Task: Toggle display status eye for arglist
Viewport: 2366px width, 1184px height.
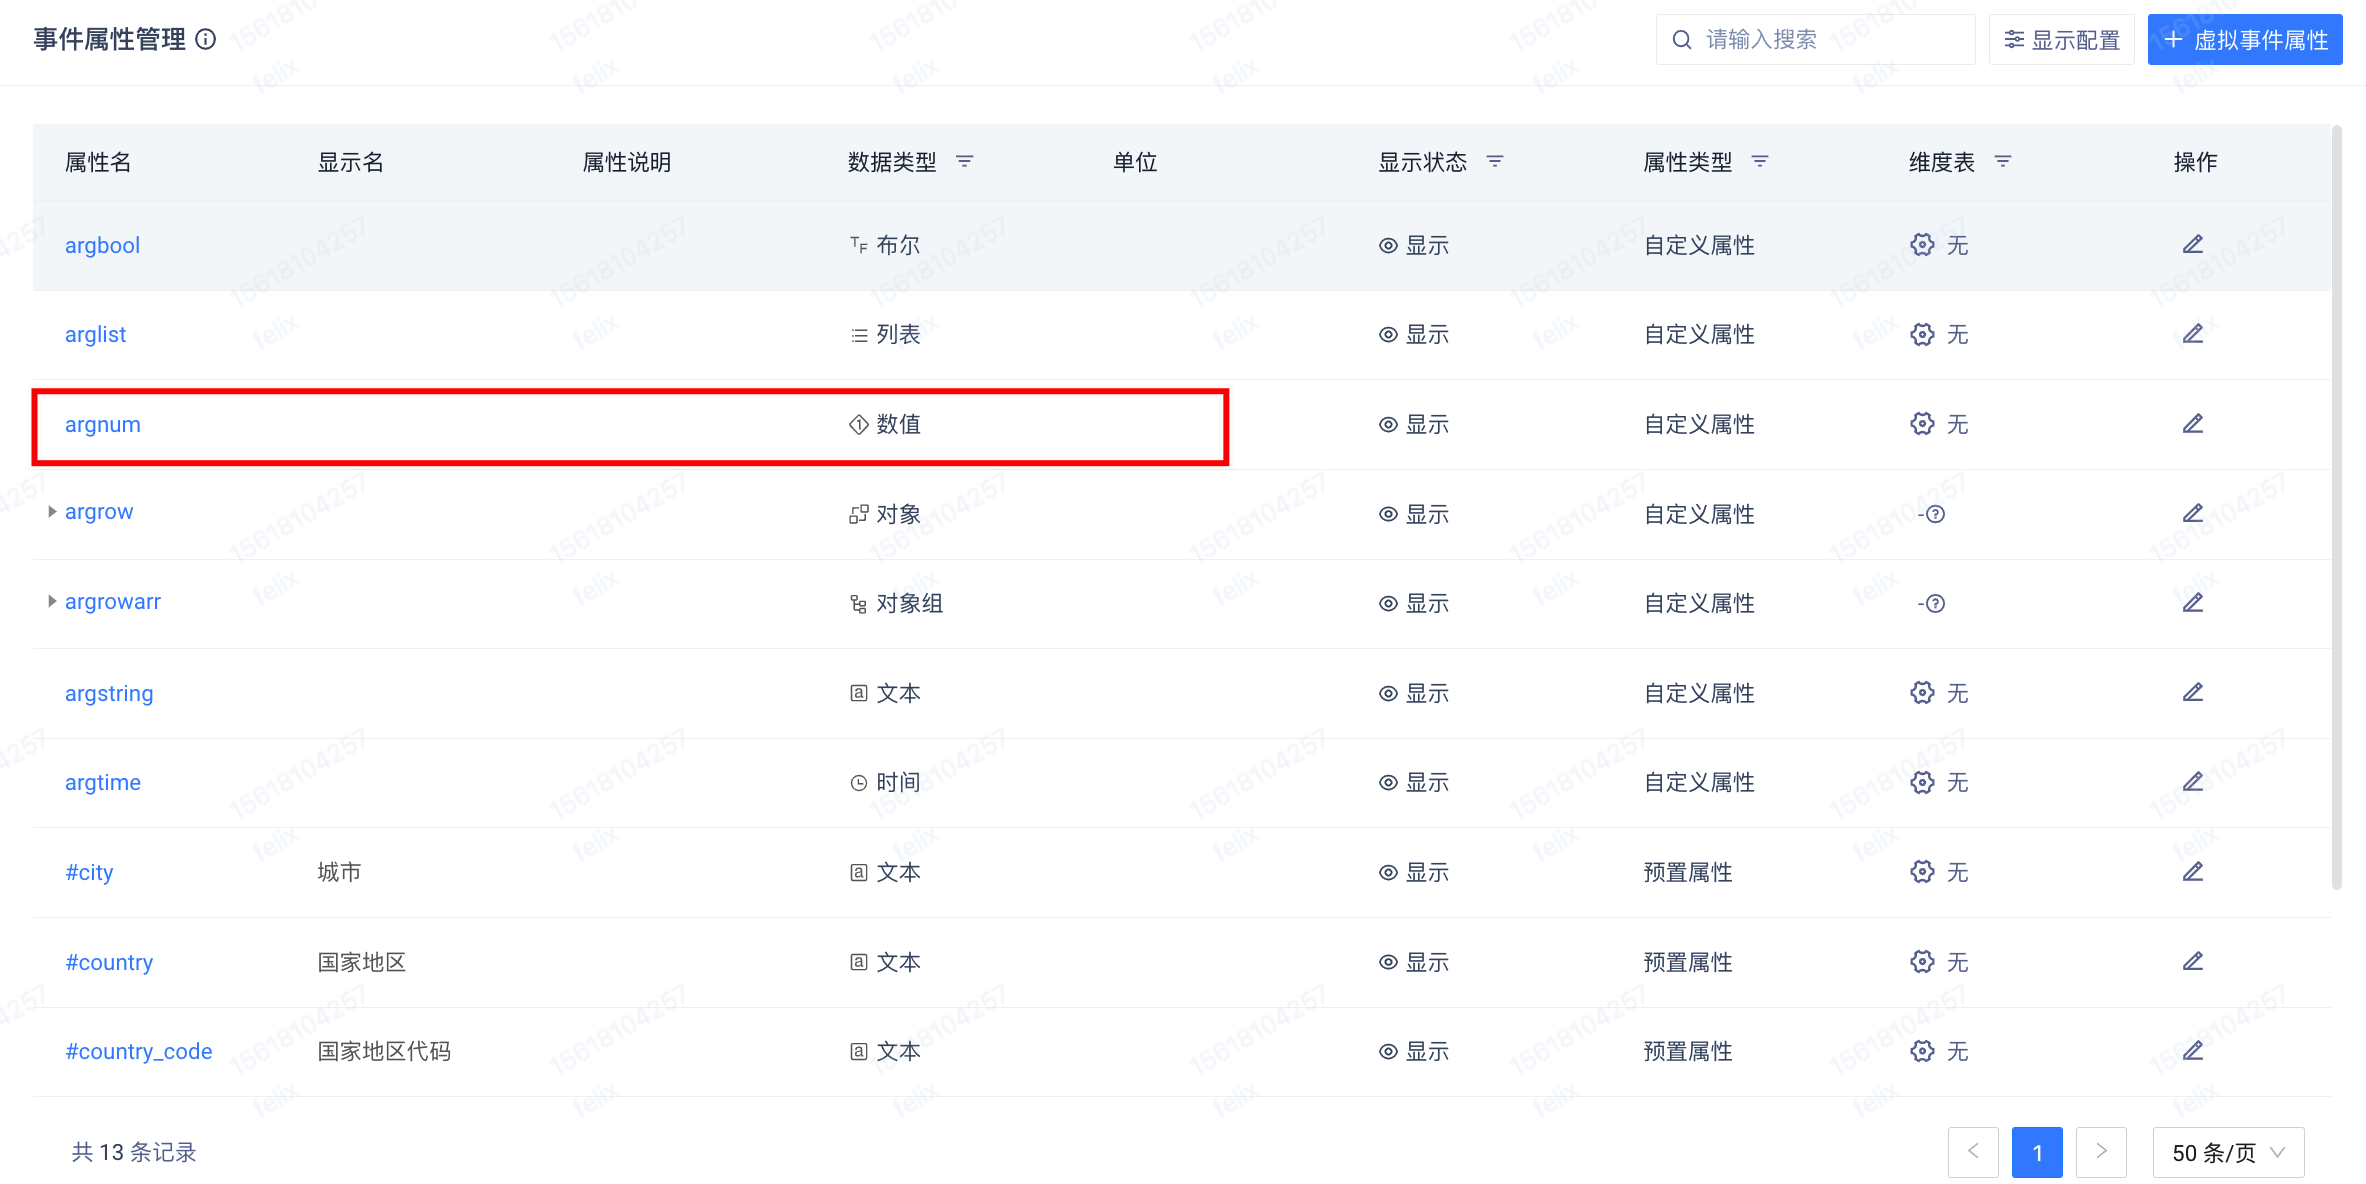Action: 1388,334
